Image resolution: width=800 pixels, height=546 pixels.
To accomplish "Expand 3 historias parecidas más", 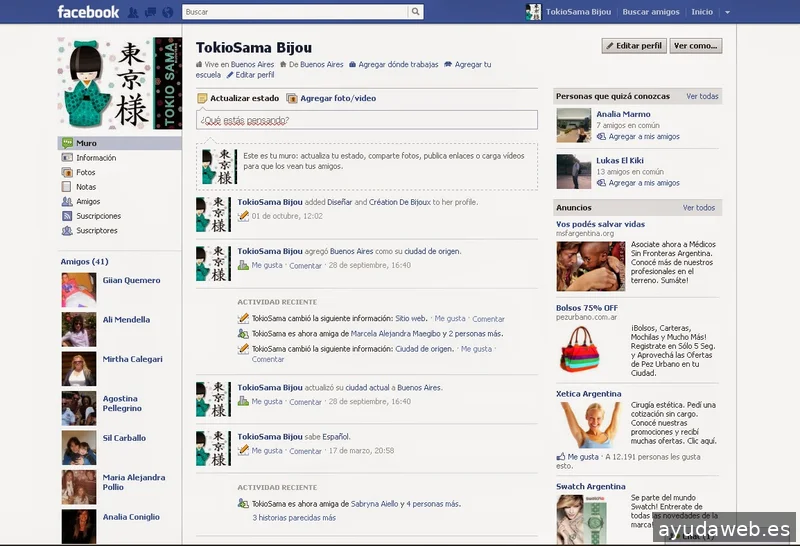I will tap(293, 518).
